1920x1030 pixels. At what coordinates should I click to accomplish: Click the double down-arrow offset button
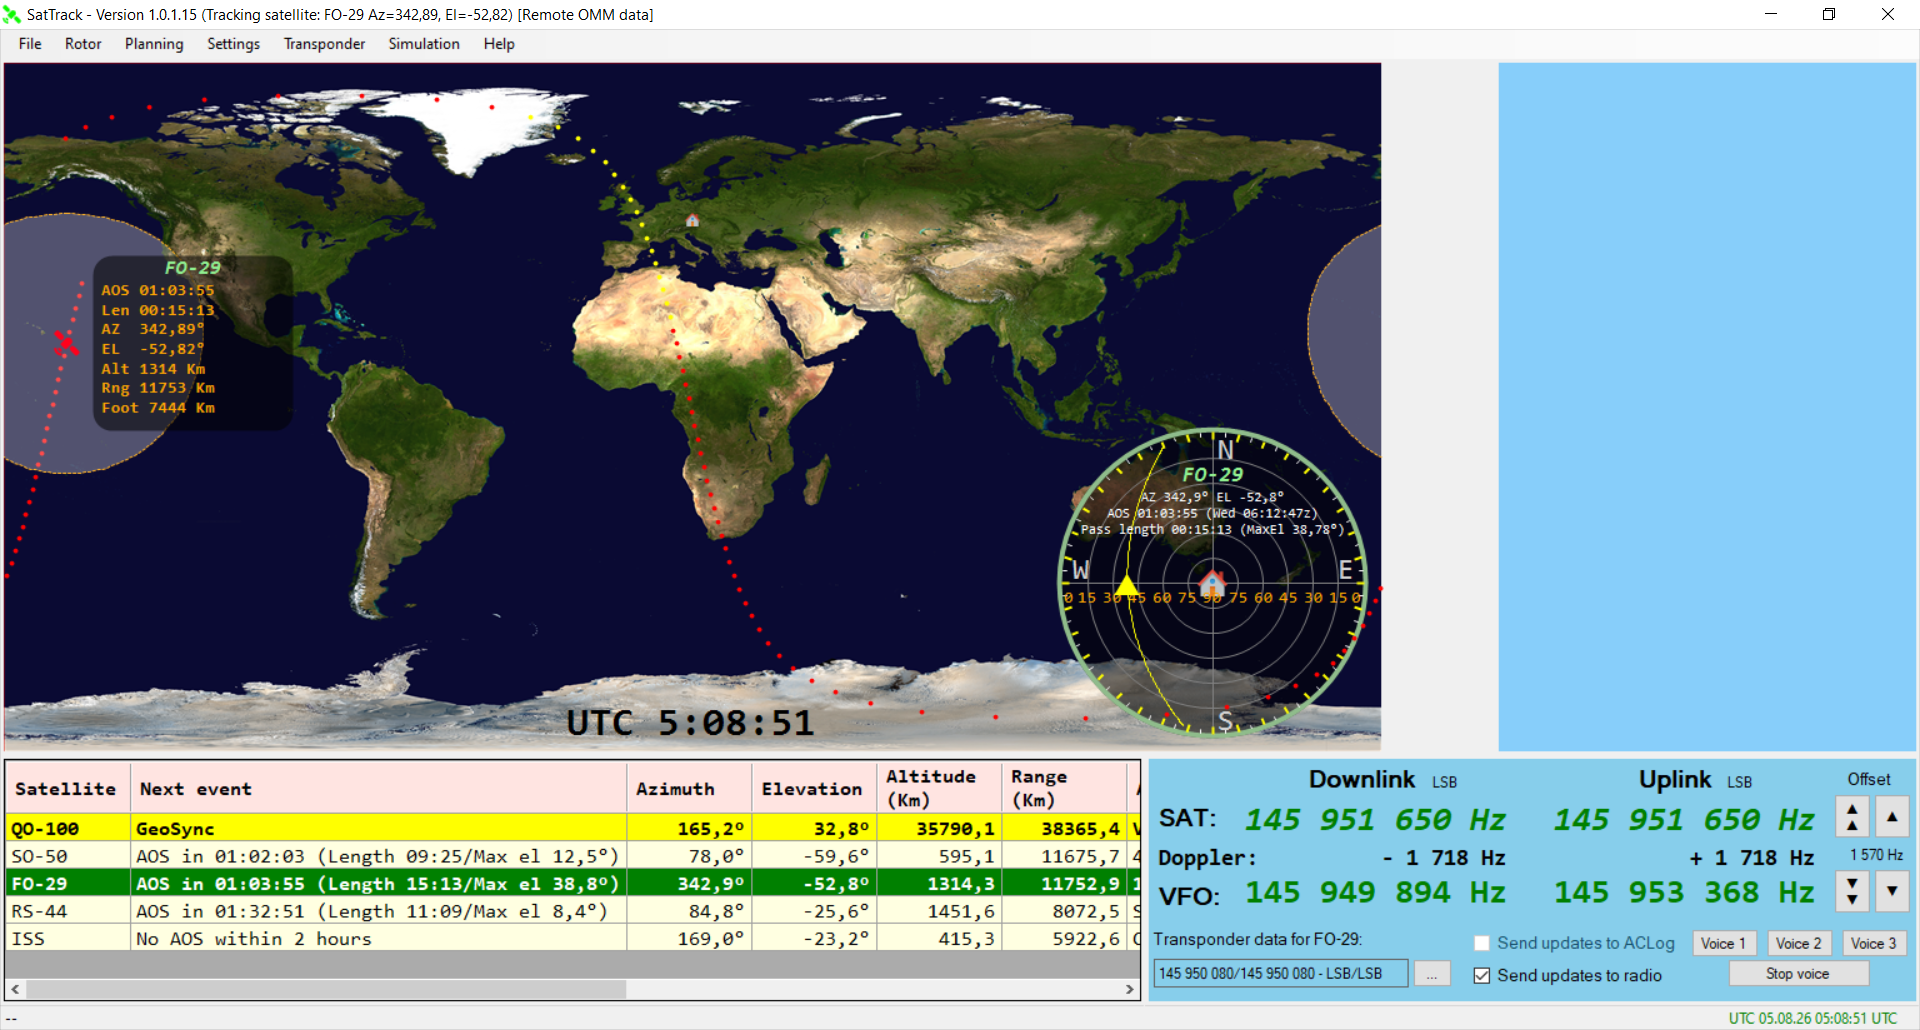1852,890
